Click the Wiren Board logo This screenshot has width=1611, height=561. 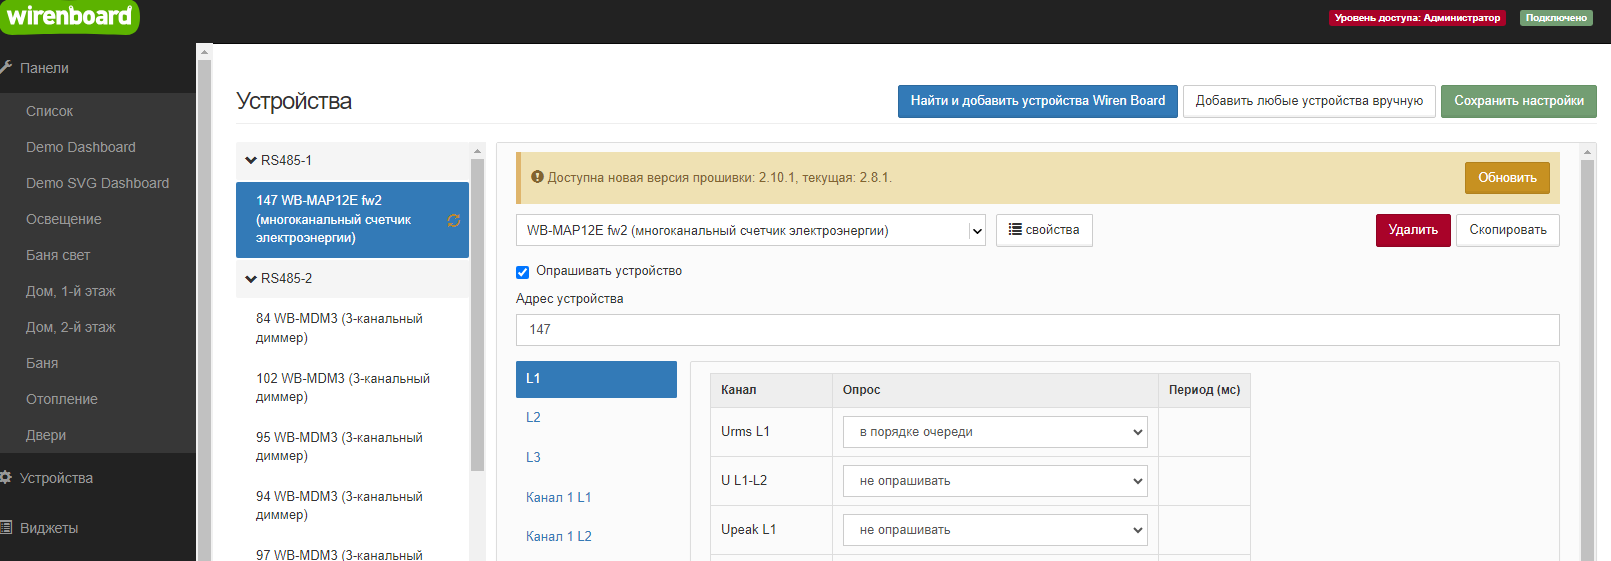point(69,17)
